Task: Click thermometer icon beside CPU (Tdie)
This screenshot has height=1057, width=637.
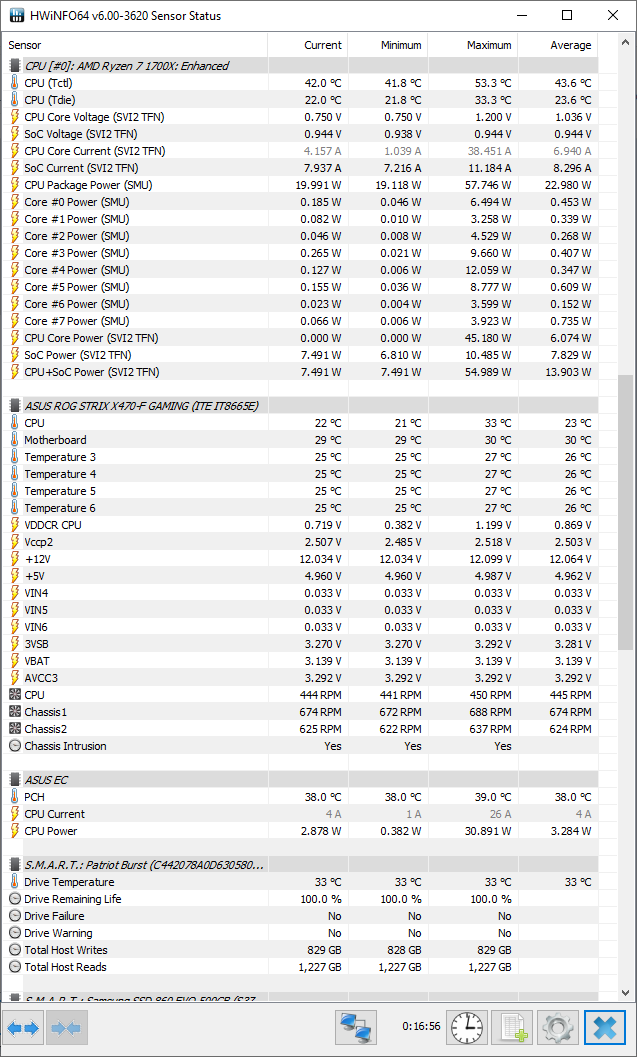Action: 14,100
